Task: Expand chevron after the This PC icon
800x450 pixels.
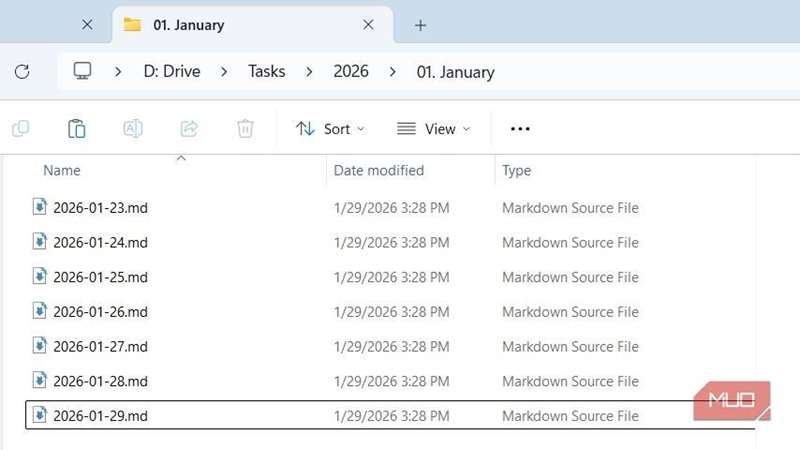Action: [x=118, y=72]
